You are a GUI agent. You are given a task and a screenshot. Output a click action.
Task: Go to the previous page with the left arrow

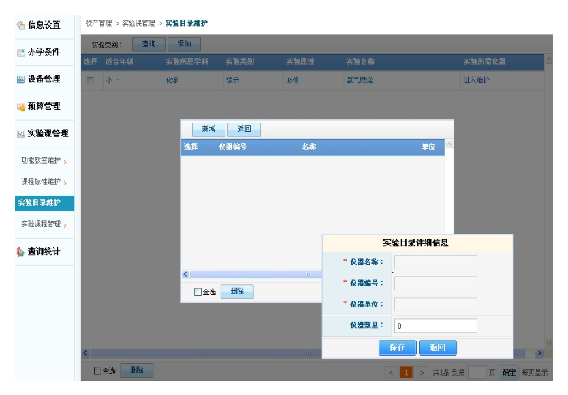pos(390,373)
